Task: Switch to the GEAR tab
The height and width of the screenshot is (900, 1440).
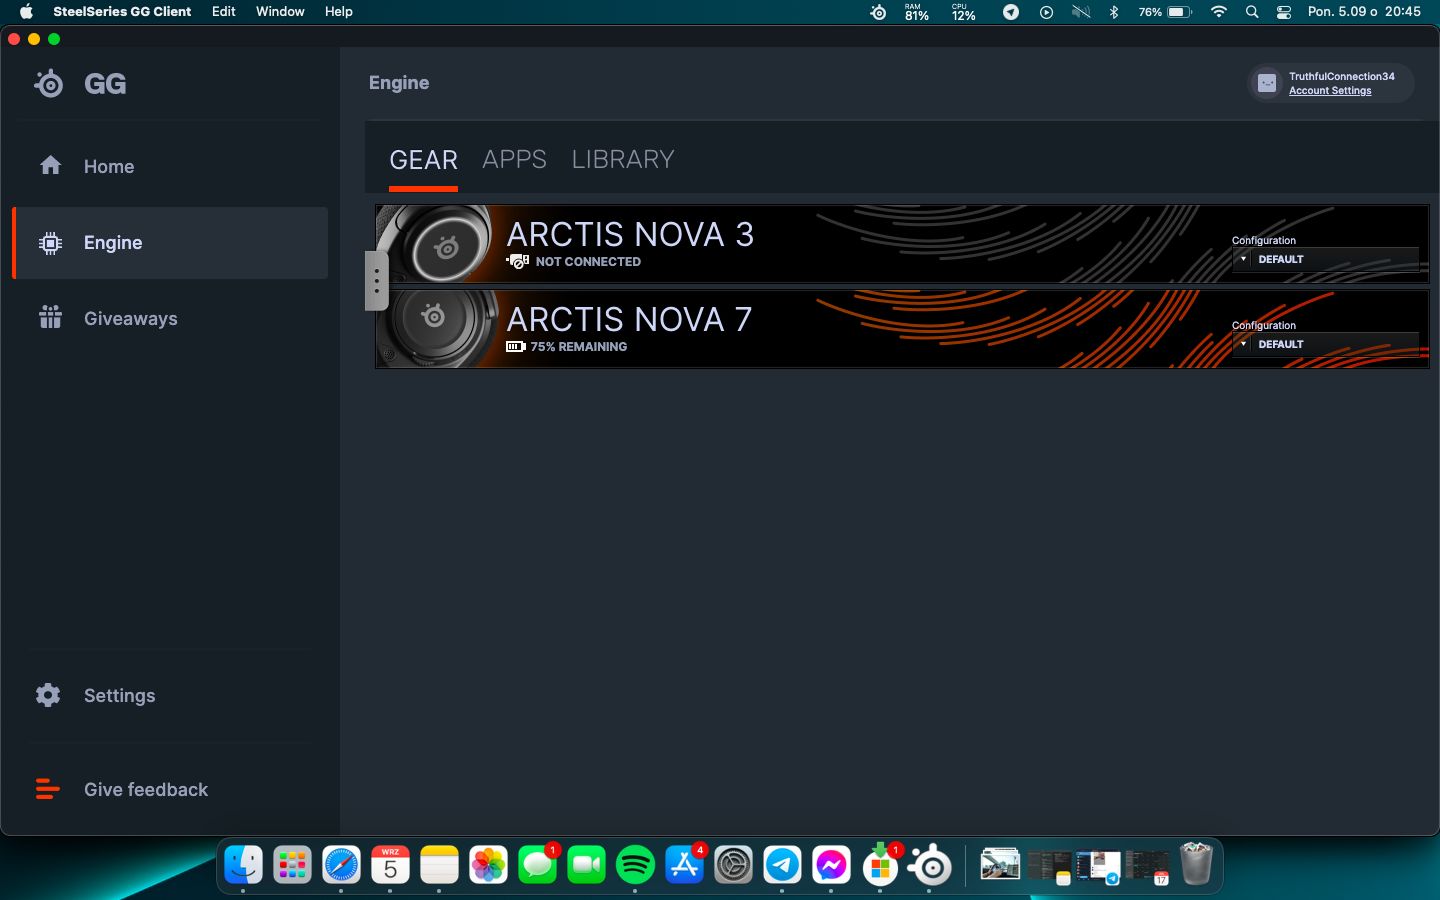Action: point(423,160)
